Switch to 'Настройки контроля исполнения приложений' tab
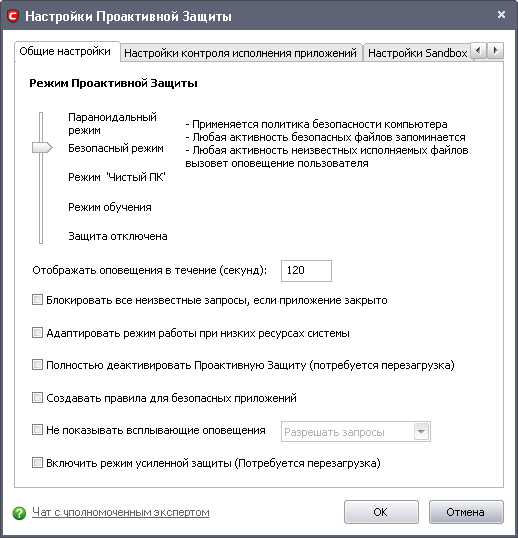 (x=241, y=53)
